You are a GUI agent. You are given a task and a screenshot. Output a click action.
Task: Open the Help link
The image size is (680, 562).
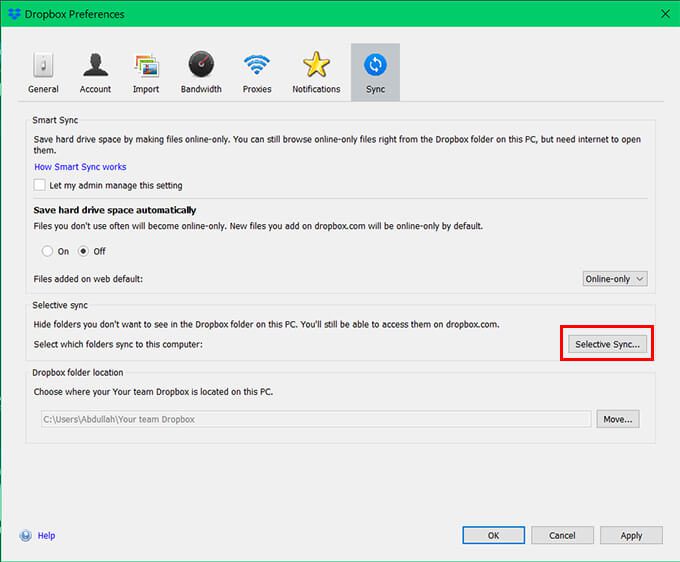46,536
